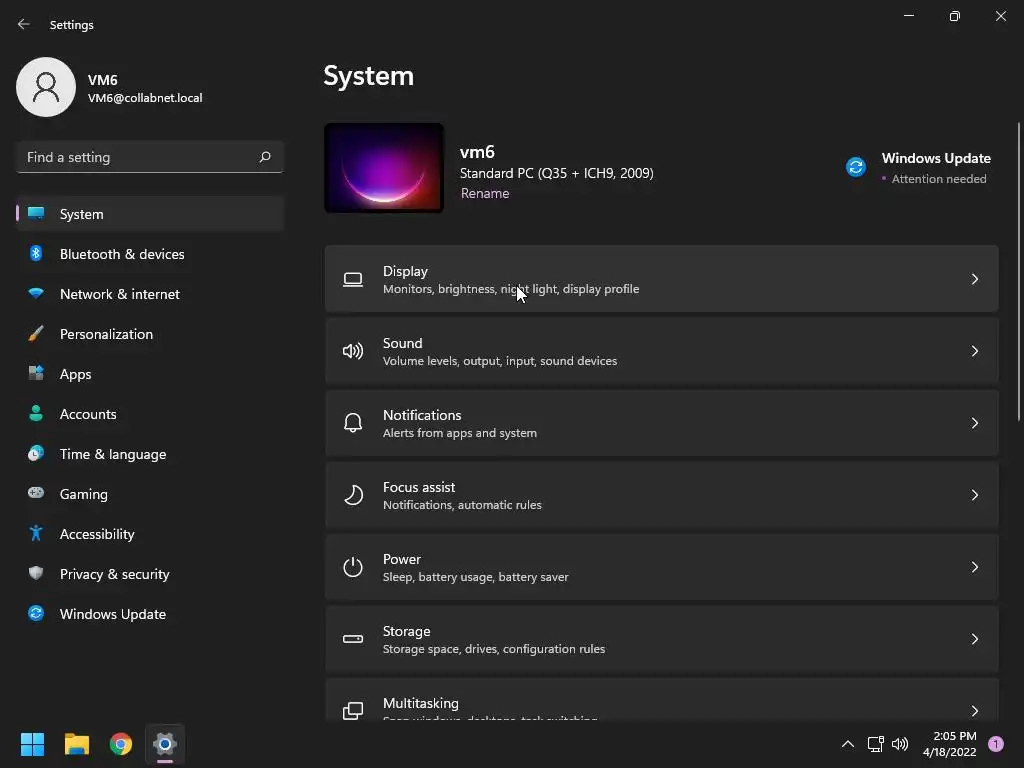Click the Display label text

click(405, 271)
